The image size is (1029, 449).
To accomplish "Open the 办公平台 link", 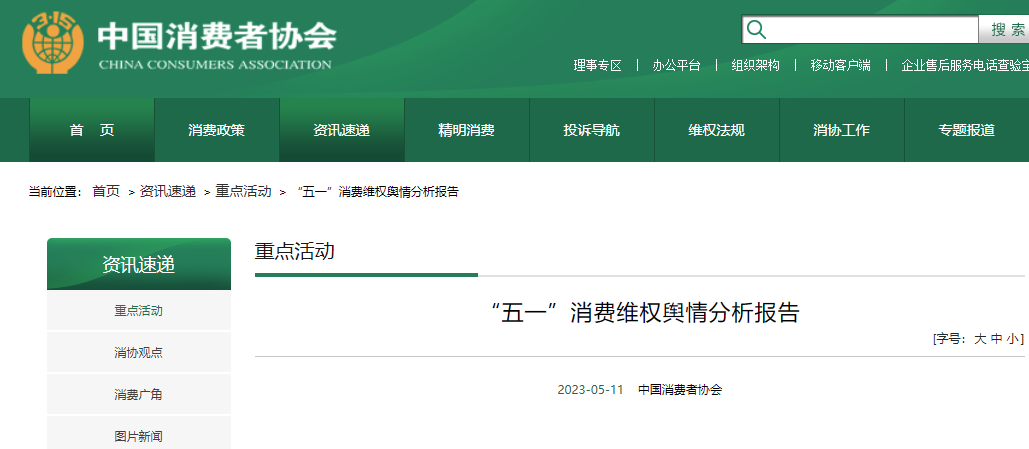I will pyautogui.click(x=676, y=65).
